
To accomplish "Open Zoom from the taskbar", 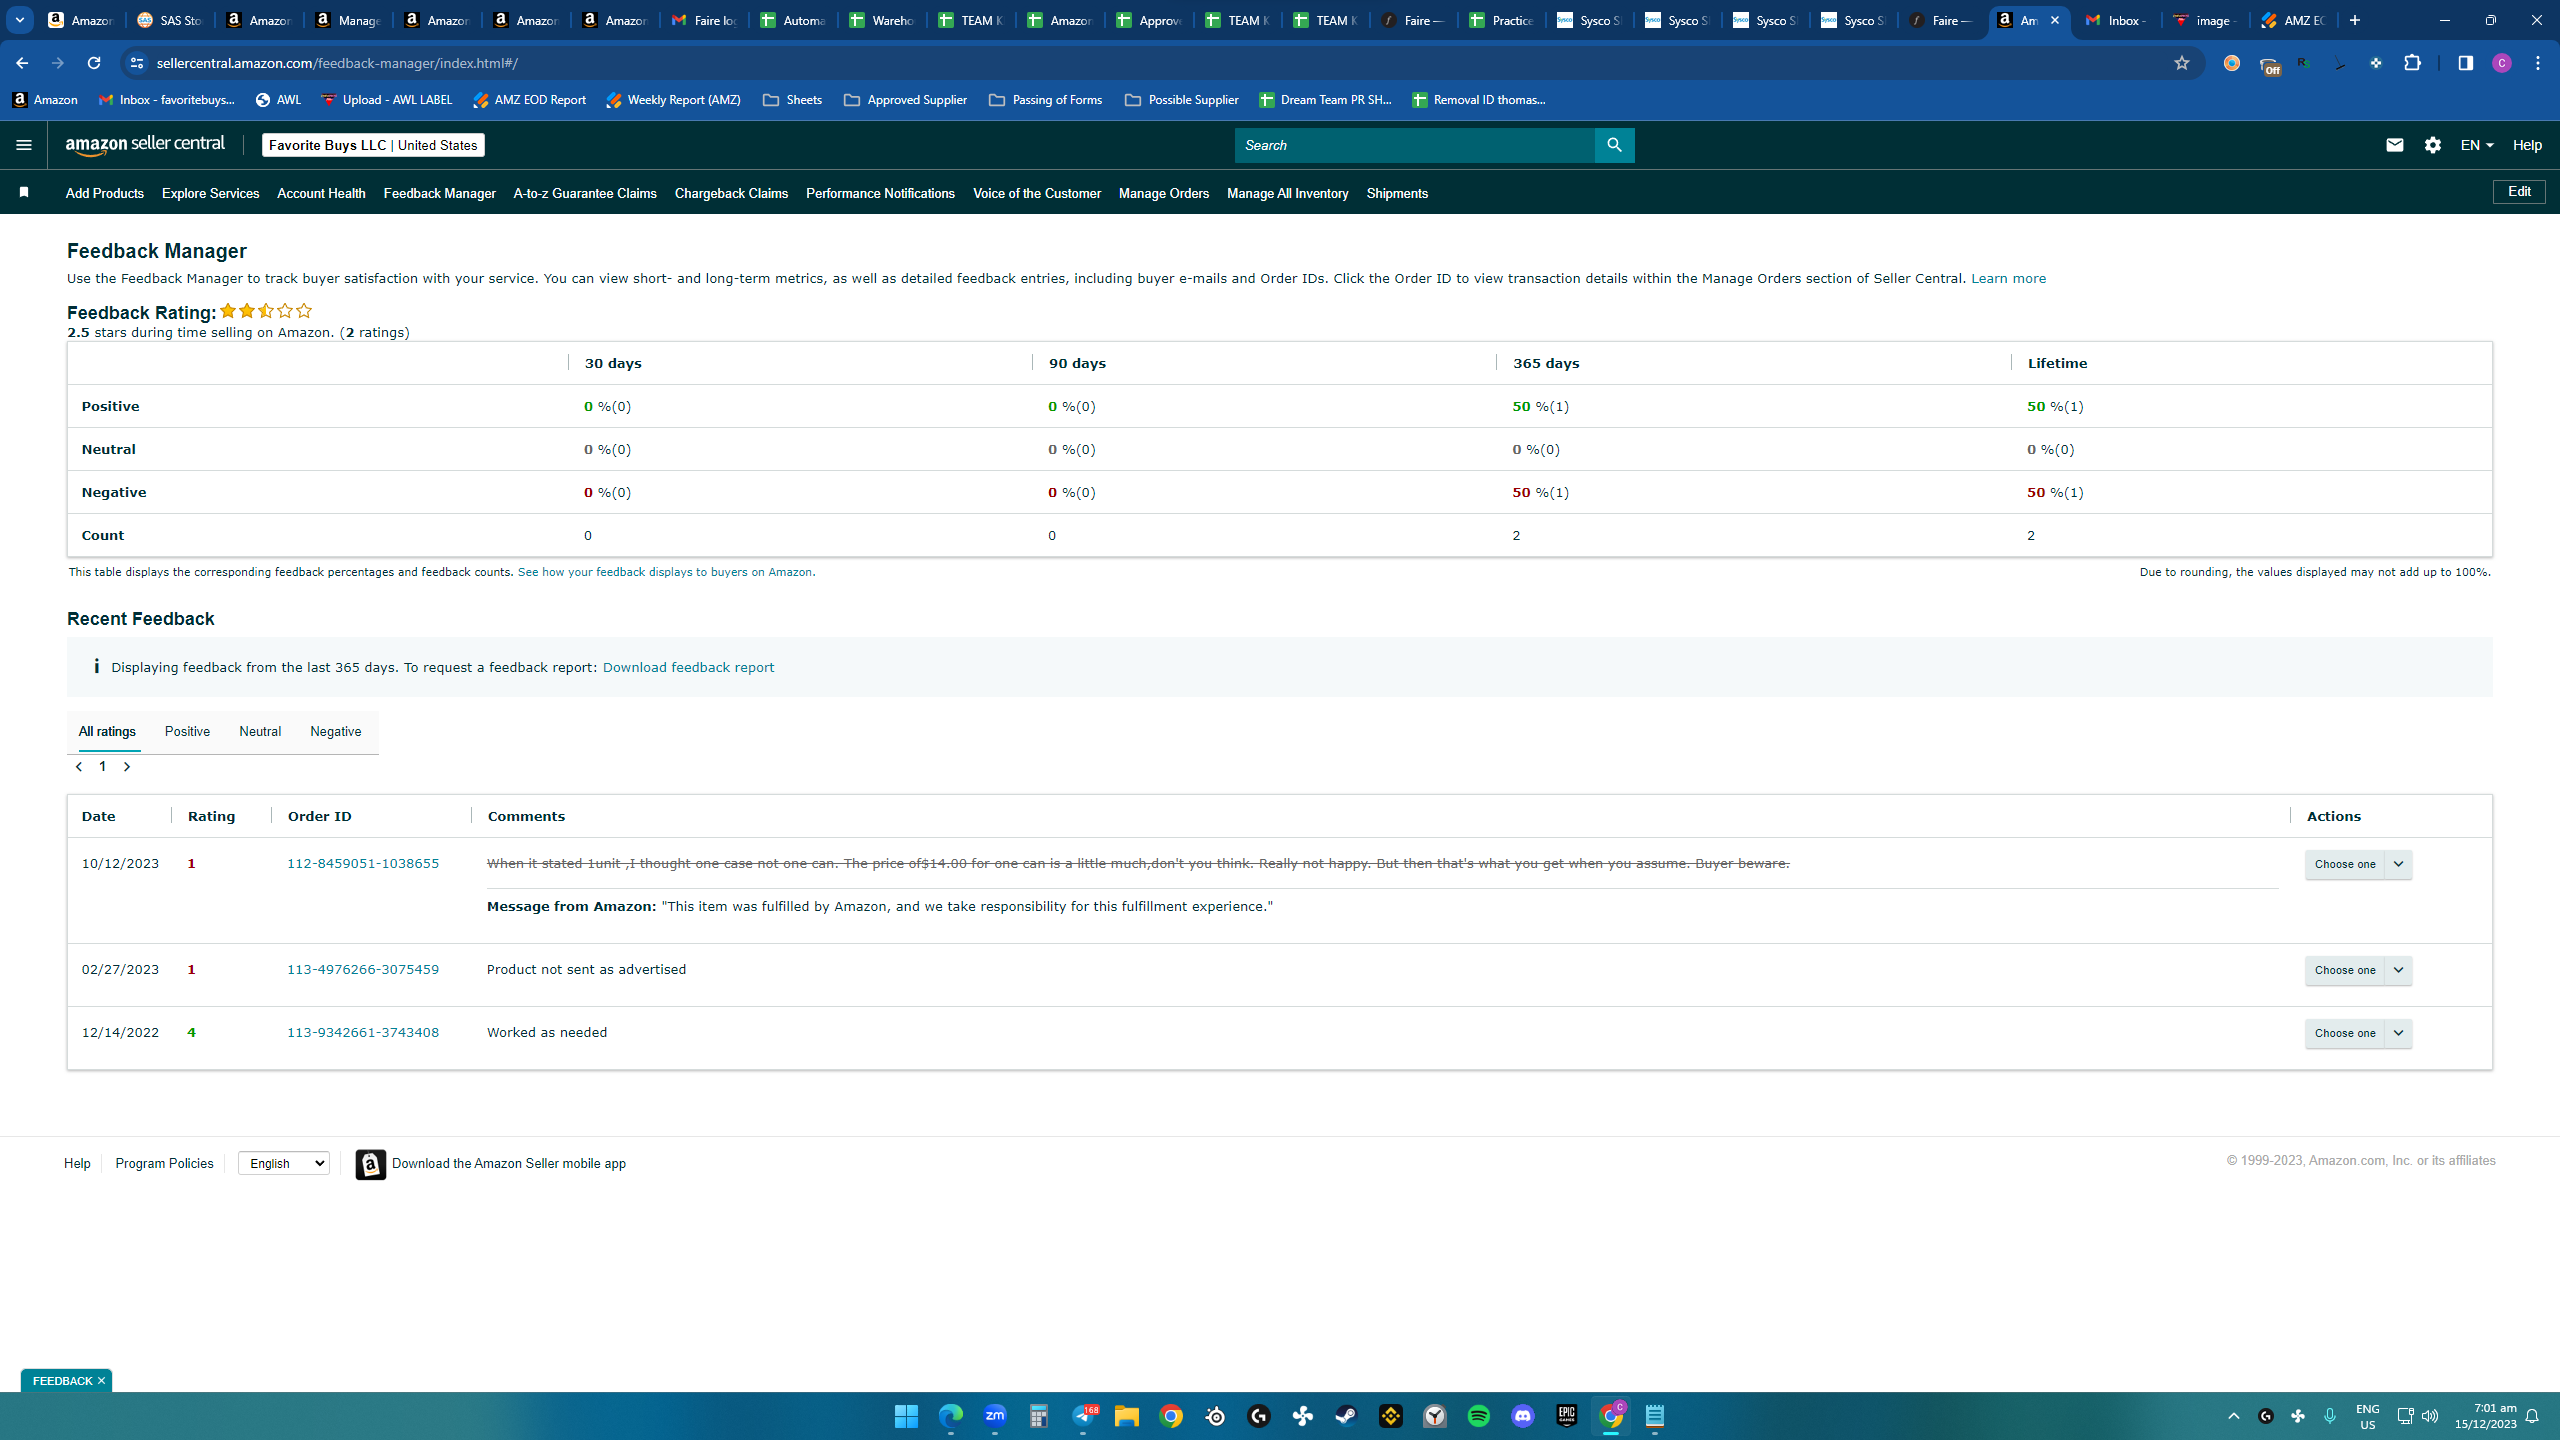I will tap(994, 1416).
